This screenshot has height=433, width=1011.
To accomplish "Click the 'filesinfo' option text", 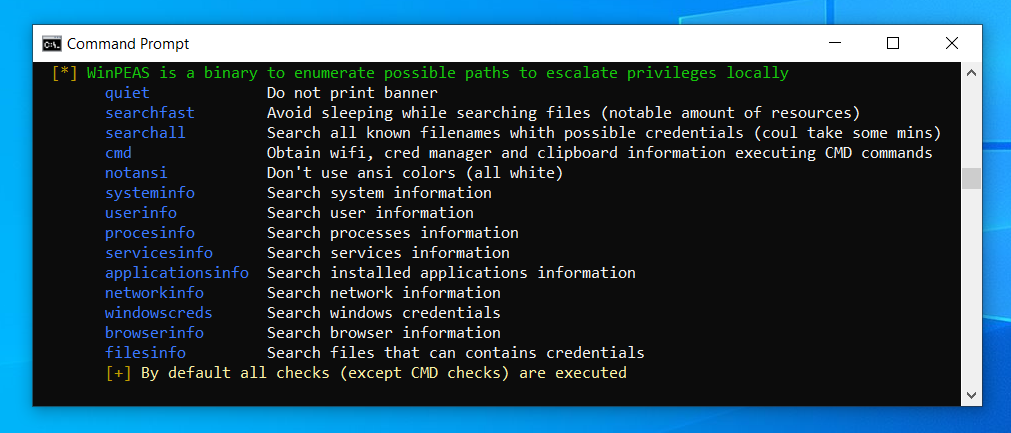I will (145, 353).
